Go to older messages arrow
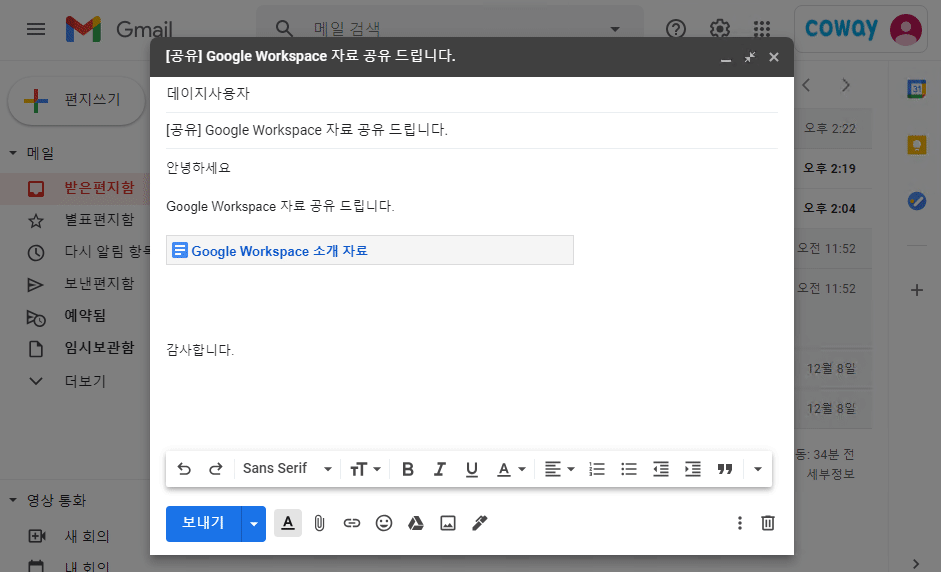941x572 pixels. [846, 85]
